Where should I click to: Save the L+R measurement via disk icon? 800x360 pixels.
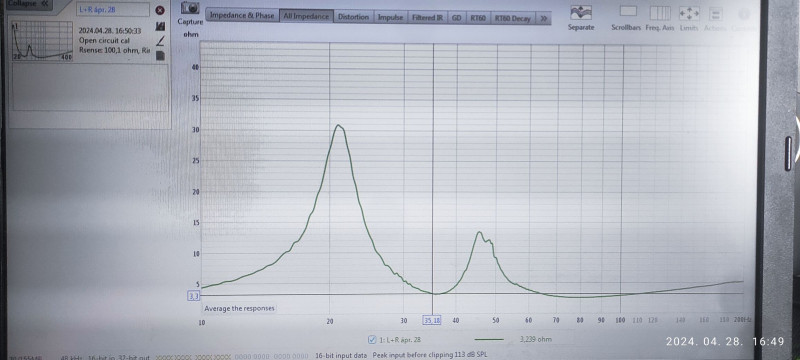[160, 26]
